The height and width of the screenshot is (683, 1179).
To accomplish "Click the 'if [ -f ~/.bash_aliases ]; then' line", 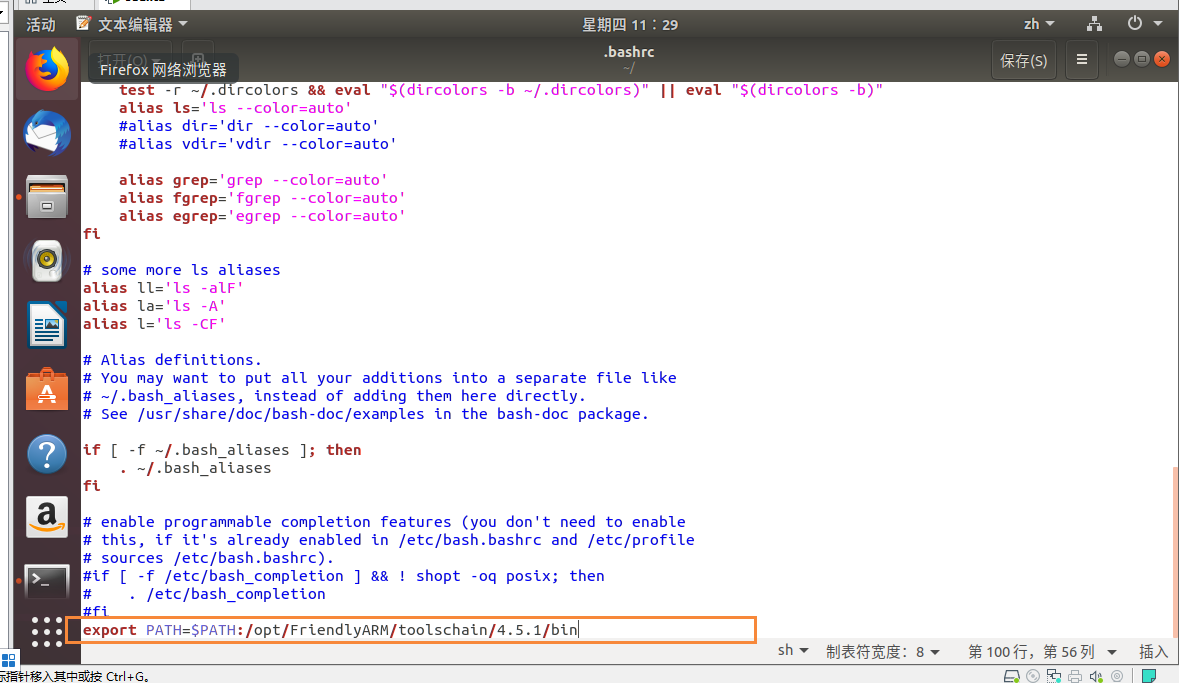I will (222, 450).
